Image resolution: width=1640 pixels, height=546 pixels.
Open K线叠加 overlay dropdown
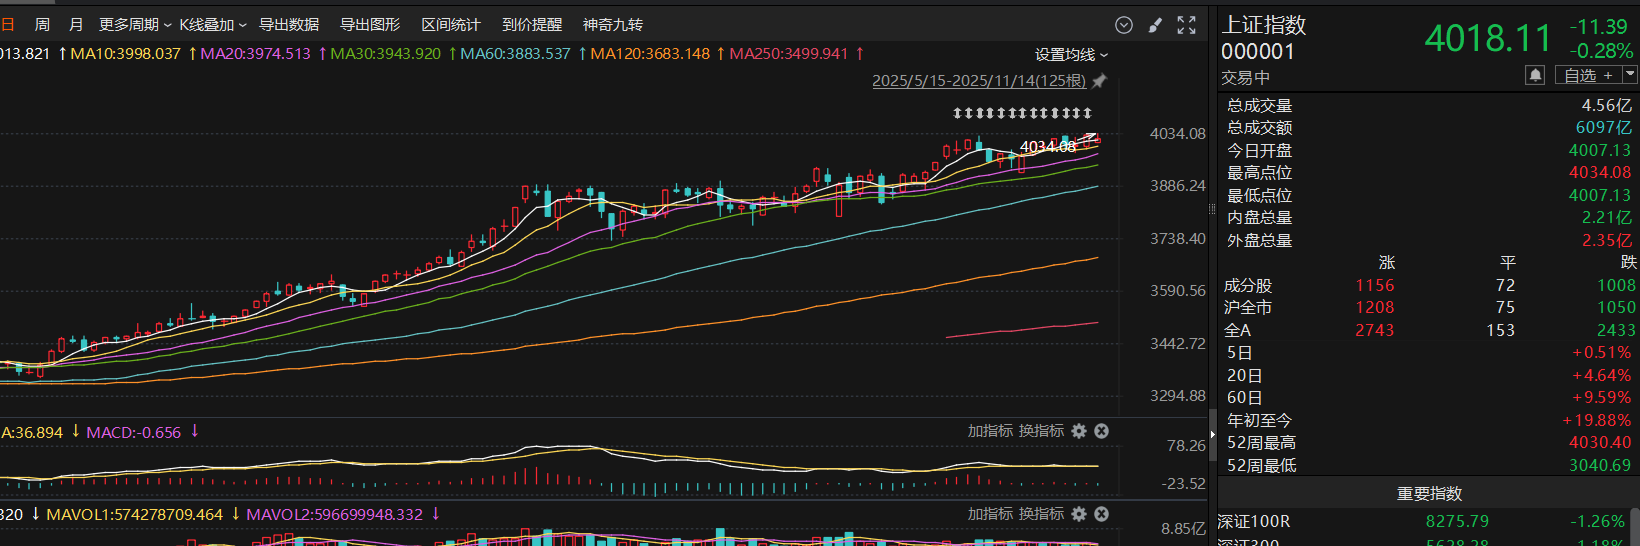click(x=213, y=25)
